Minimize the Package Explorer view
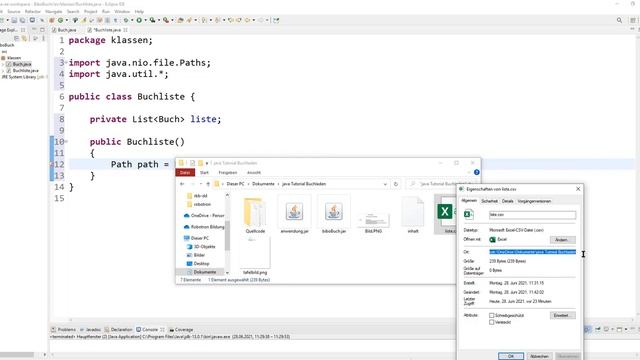 35,30
